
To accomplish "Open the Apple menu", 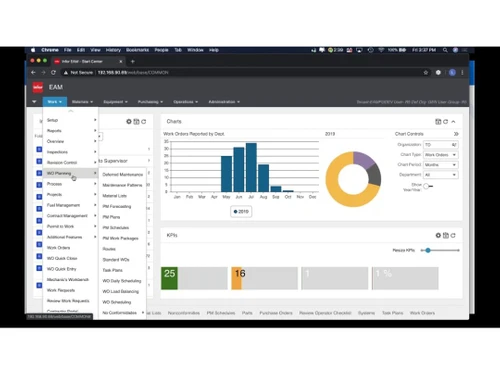I will click(33, 50).
